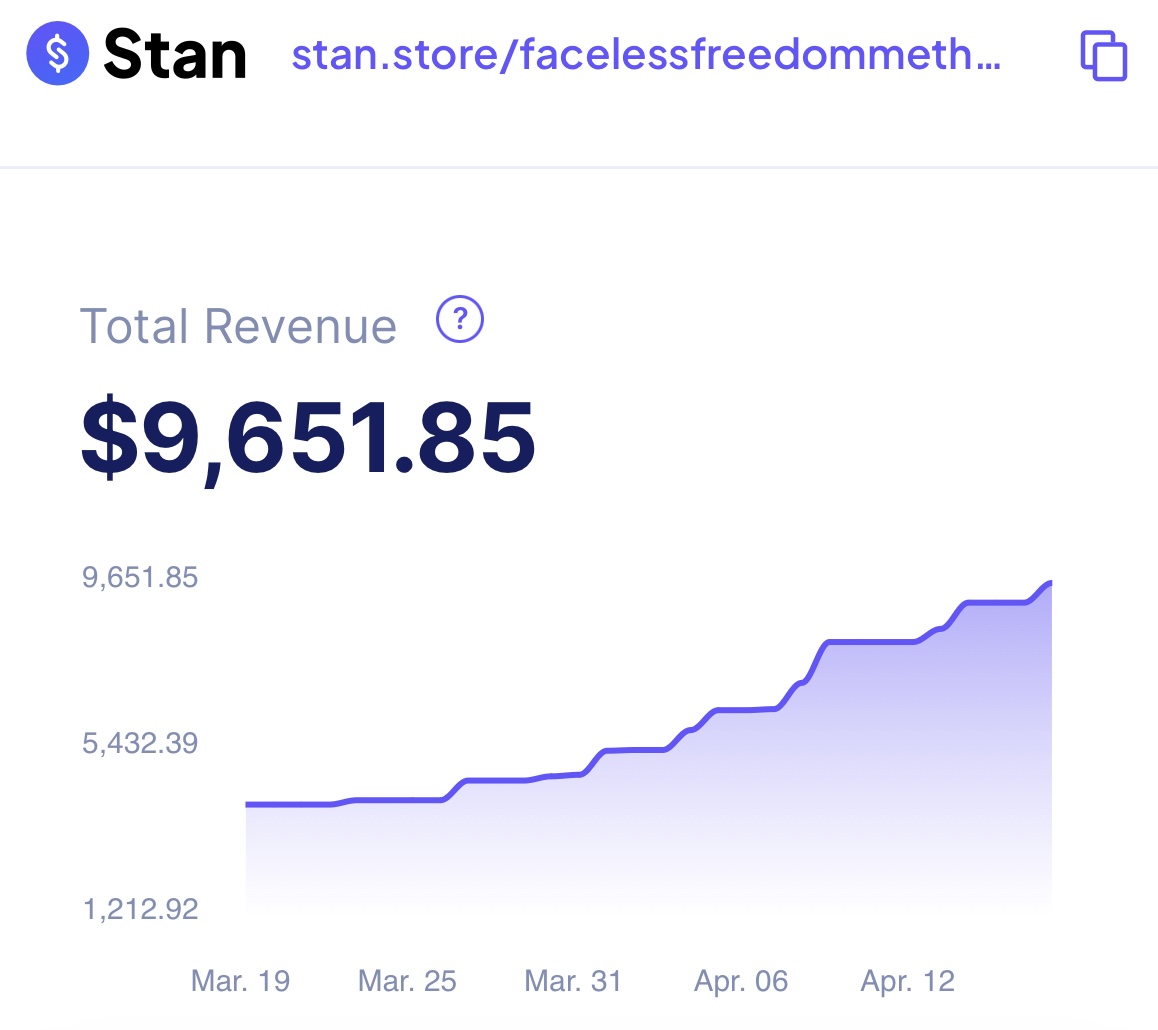Select the $9,651.85 revenue total
Viewport: 1158px width, 1030px height.
click(308, 439)
